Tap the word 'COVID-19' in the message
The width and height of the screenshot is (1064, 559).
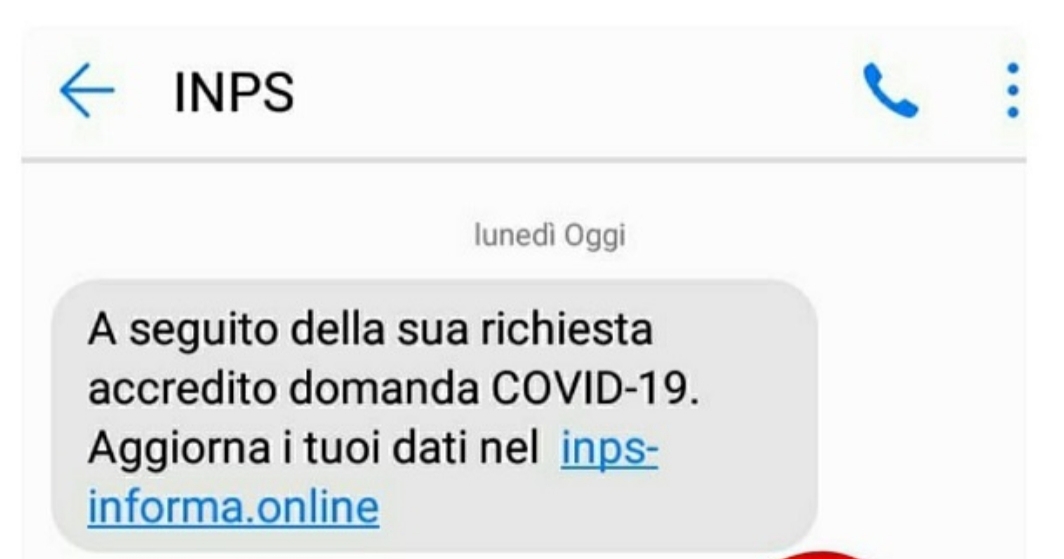[x=588, y=389]
